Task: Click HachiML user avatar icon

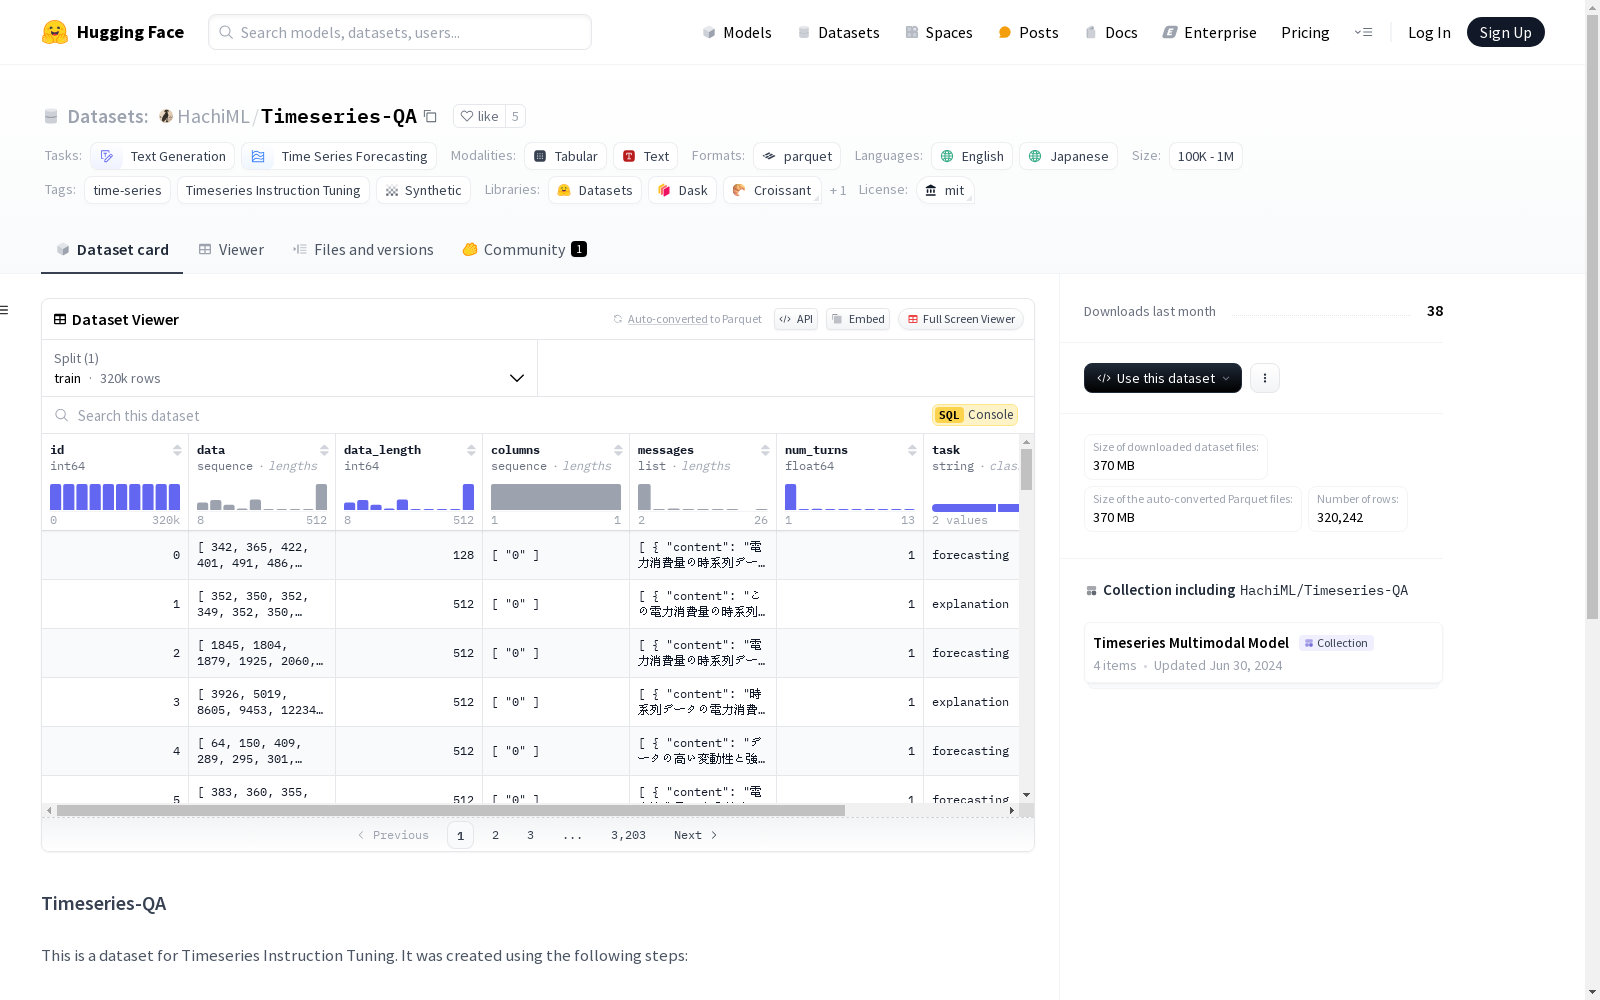Action: pos(166,116)
